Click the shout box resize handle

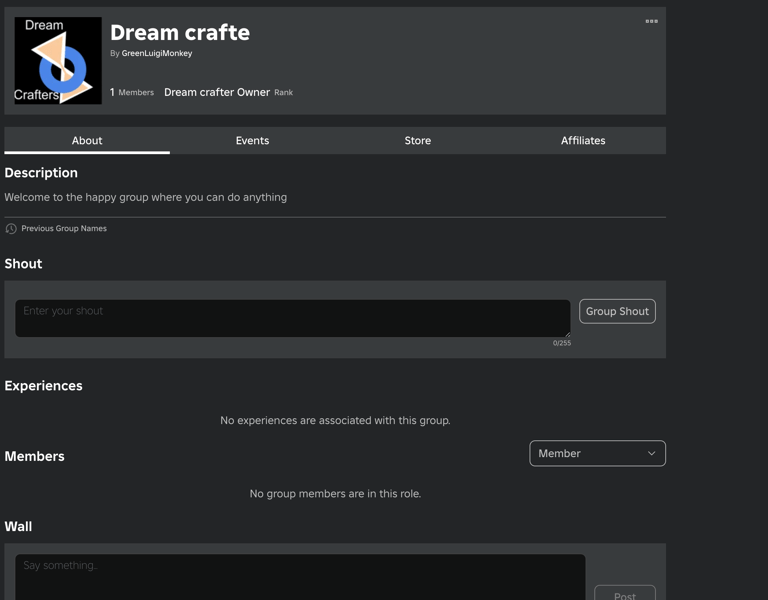[567, 334]
